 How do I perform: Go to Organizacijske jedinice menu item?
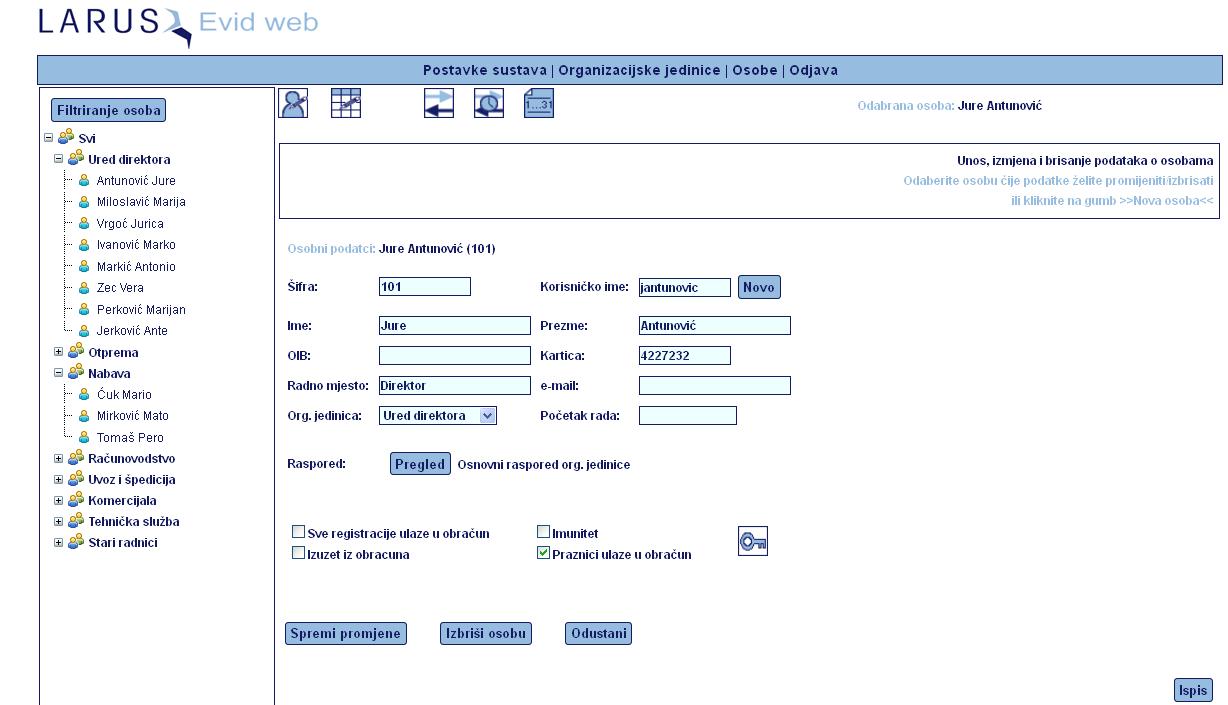[639, 71]
